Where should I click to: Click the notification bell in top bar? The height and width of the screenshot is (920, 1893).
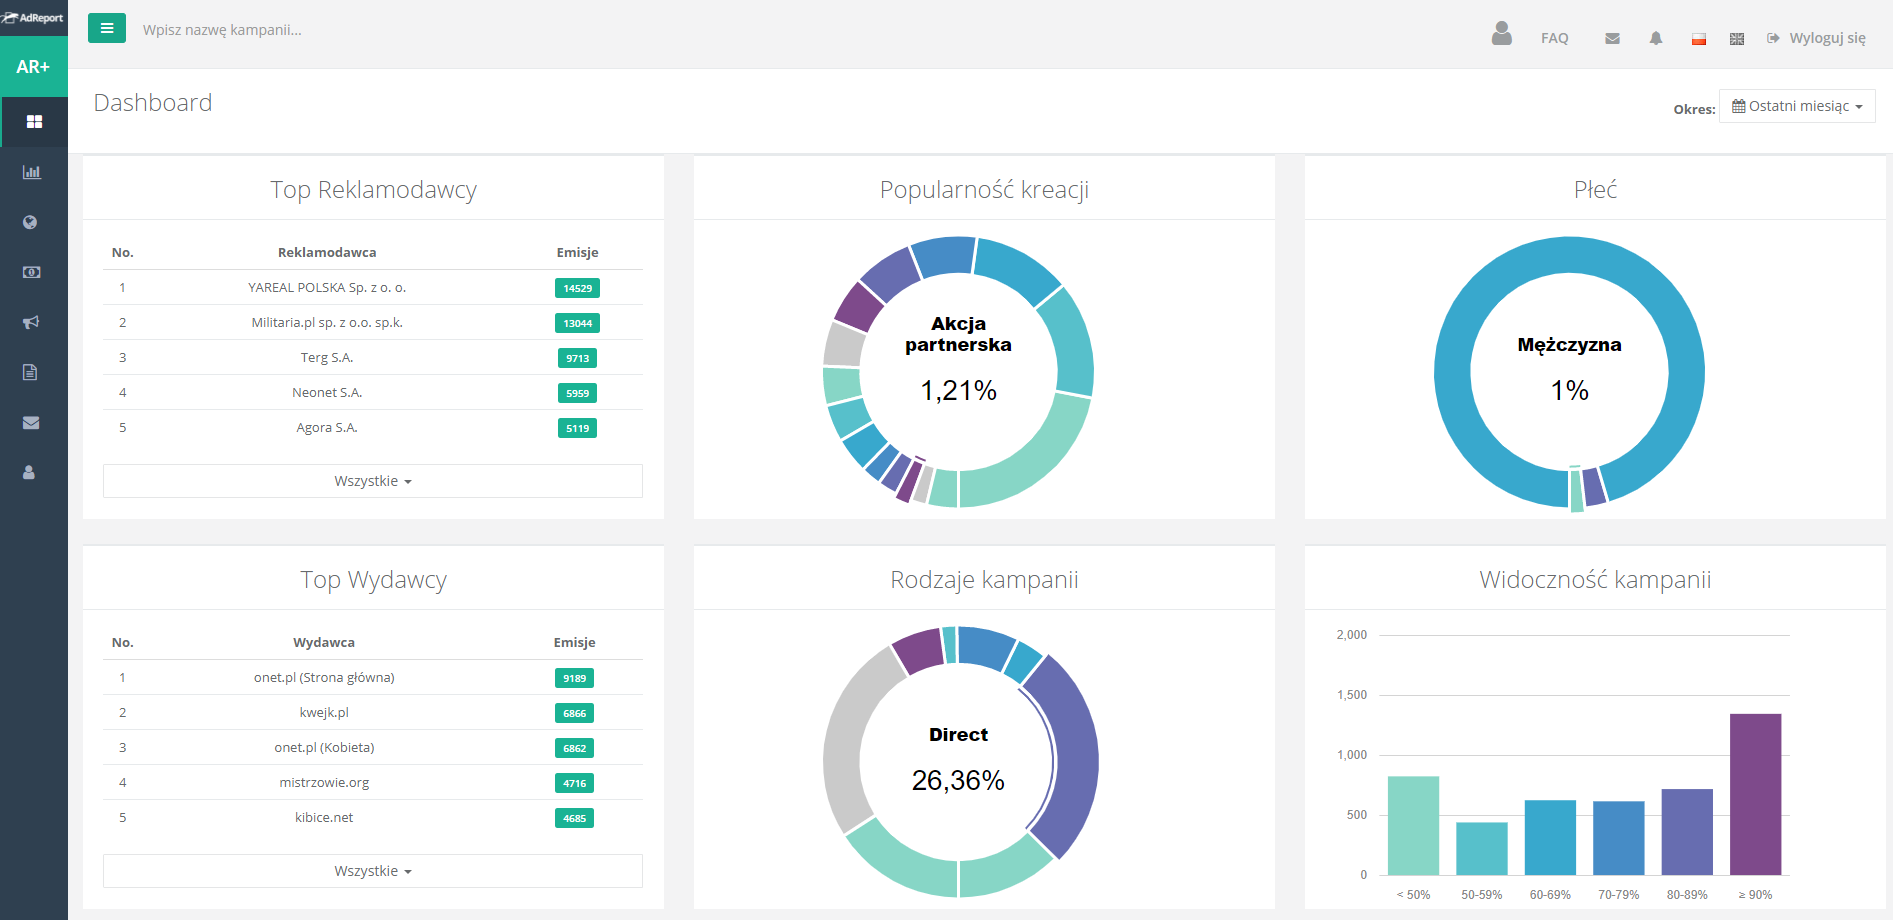(1656, 38)
